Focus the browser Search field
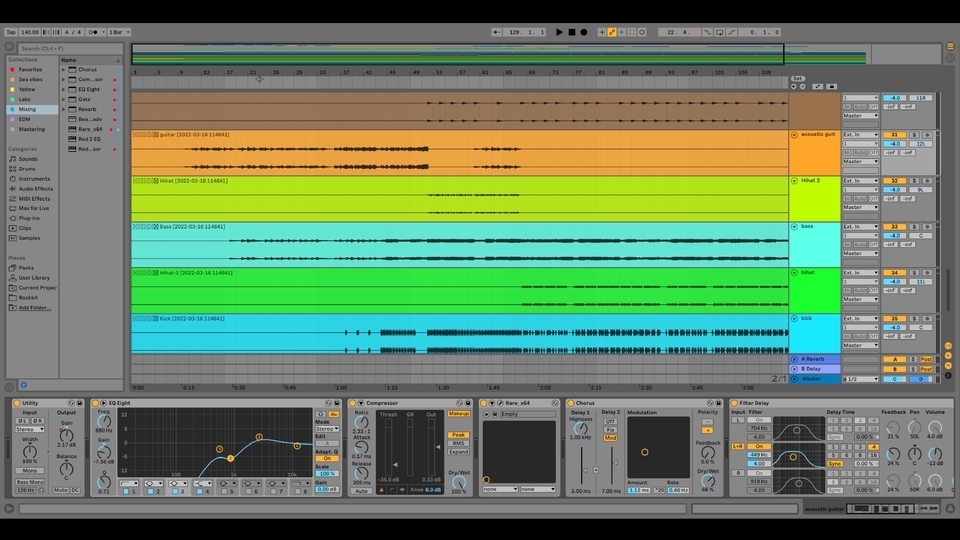Screen dimensions: 960x540 [70, 48]
